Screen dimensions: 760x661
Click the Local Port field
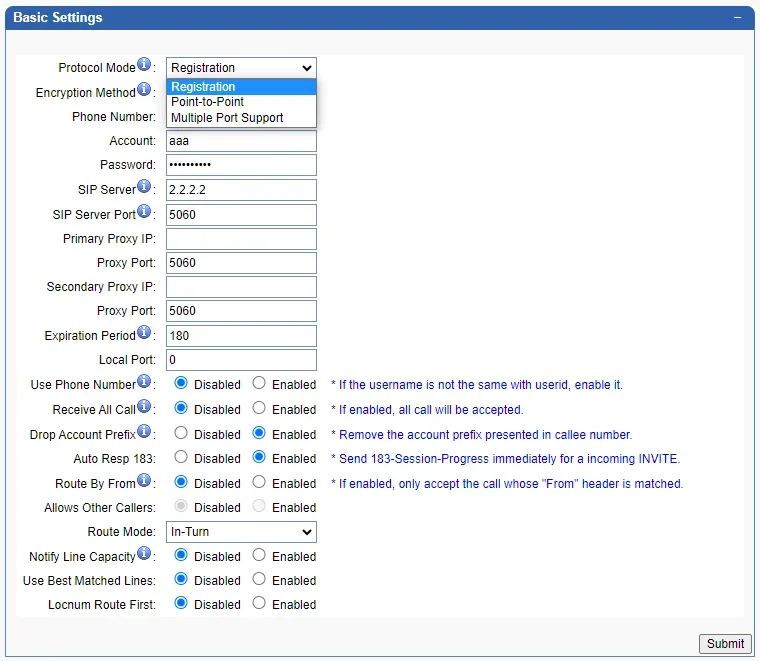point(241,360)
